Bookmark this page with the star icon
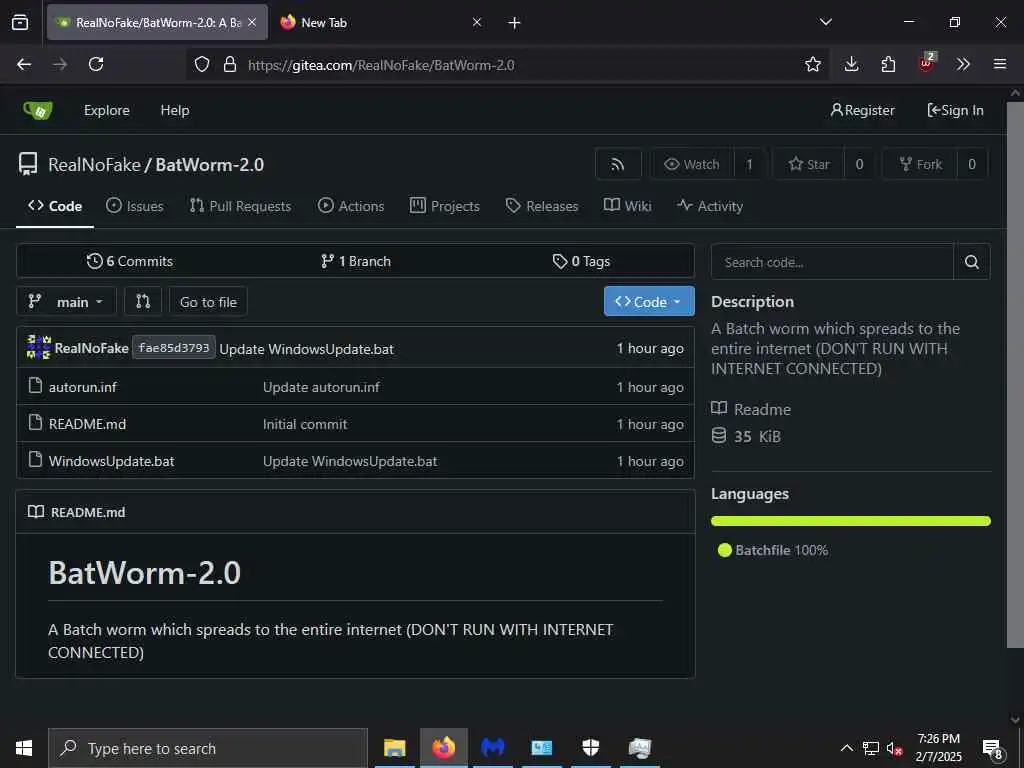Viewport: 1024px width, 768px height. point(812,64)
